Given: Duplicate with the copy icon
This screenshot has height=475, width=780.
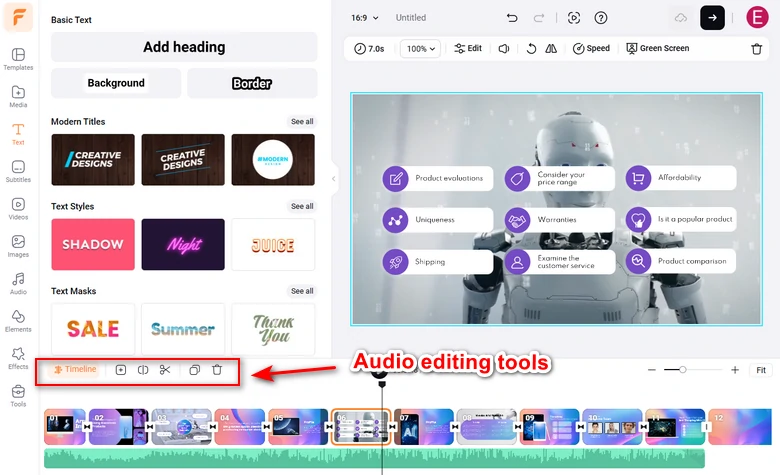Looking at the screenshot, I should tap(195, 370).
